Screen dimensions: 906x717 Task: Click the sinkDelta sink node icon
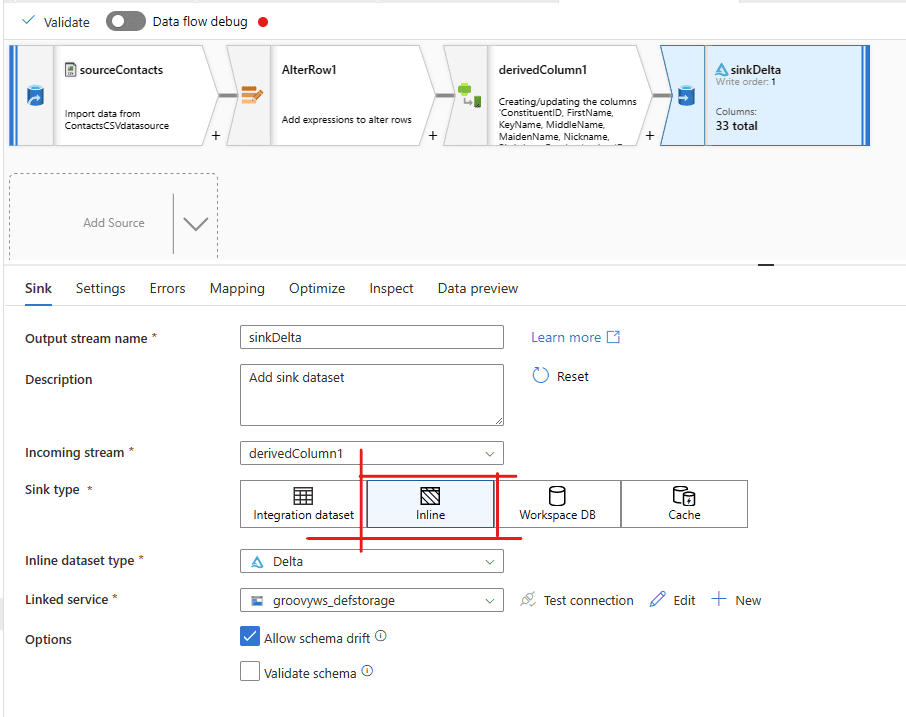685,96
